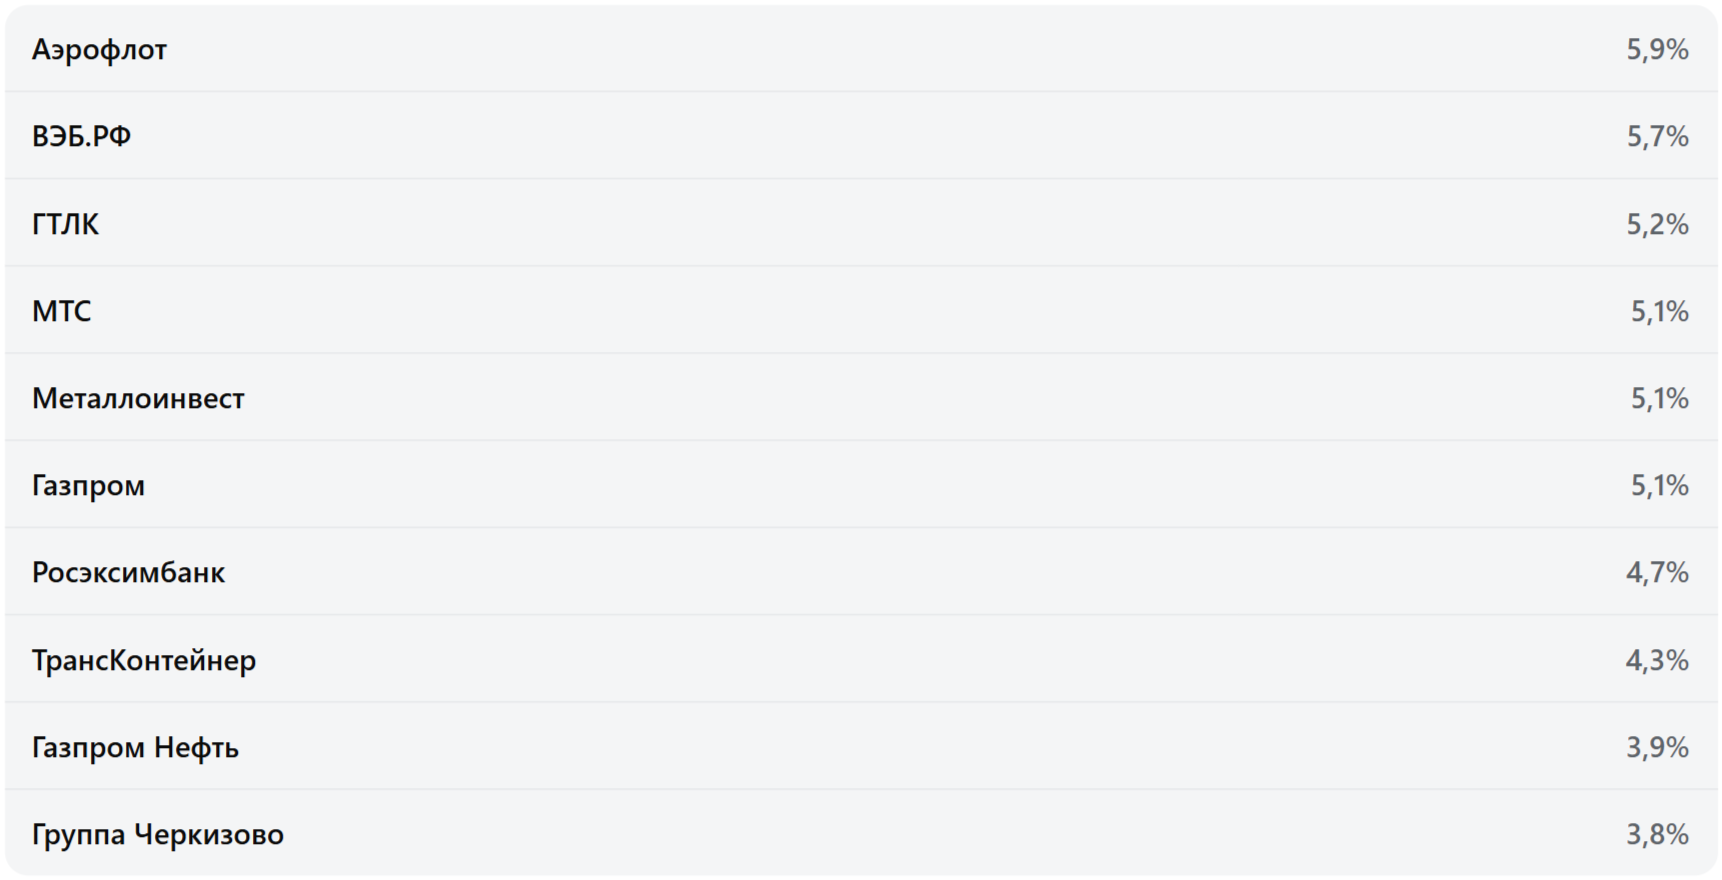Click the 5,2% share of ГТЛК

click(1657, 224)
